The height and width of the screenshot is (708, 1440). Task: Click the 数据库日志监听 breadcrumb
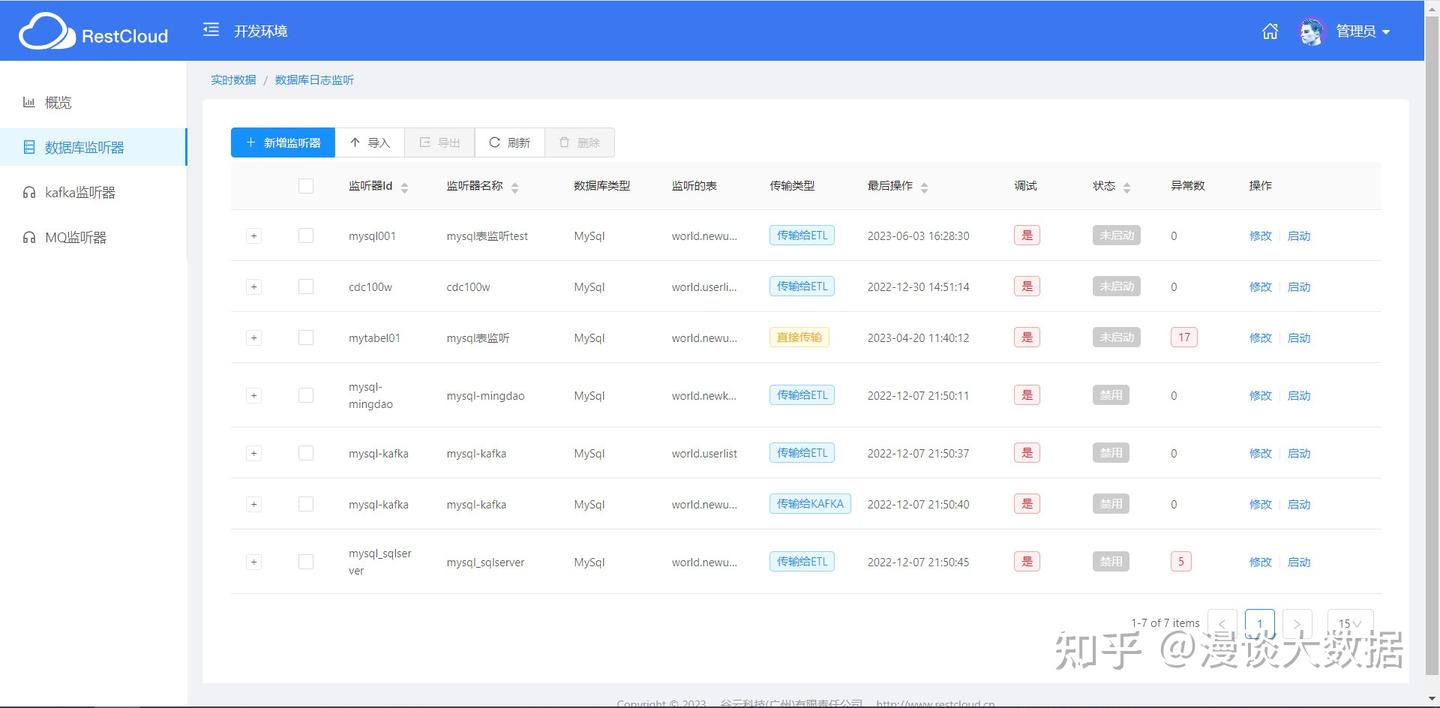click(x=314, y=80)
